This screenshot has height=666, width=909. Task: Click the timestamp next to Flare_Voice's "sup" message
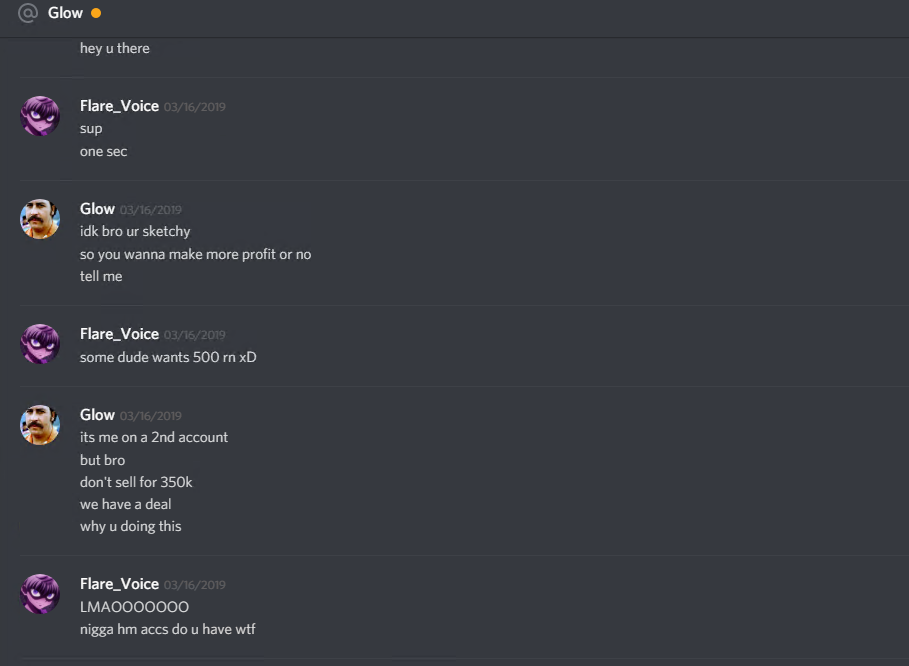194,107
